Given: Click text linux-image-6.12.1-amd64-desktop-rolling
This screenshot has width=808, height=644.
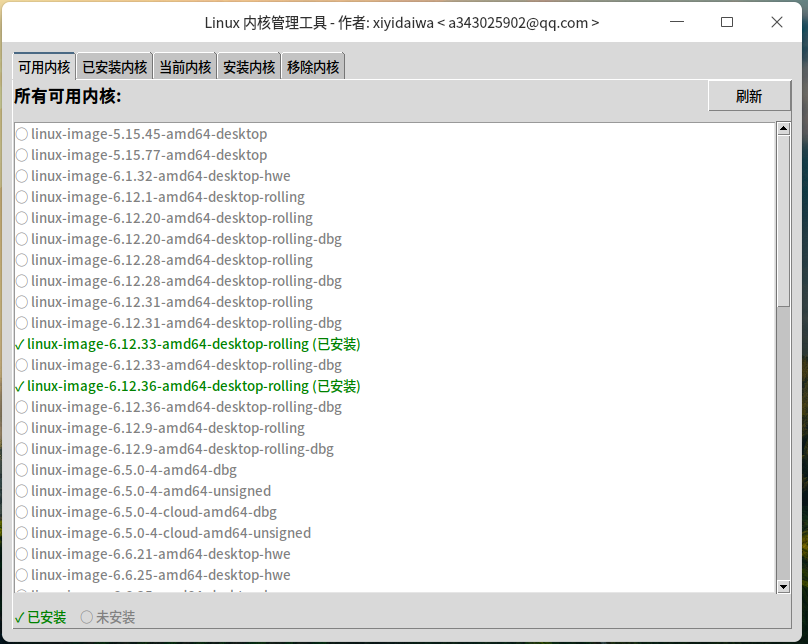Looking at the screenshot, I should tap(168, 197).
